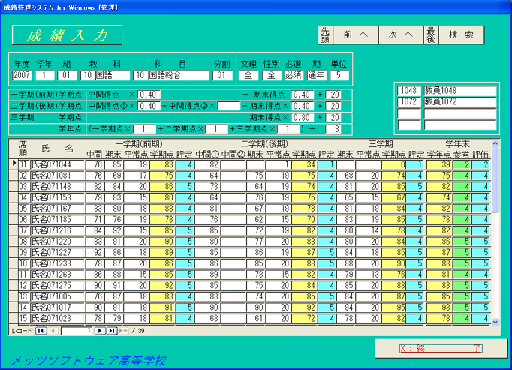
Task: Click yellow first-term 学期点 cell in 氏名071081 row
Action: pos(162,175)
